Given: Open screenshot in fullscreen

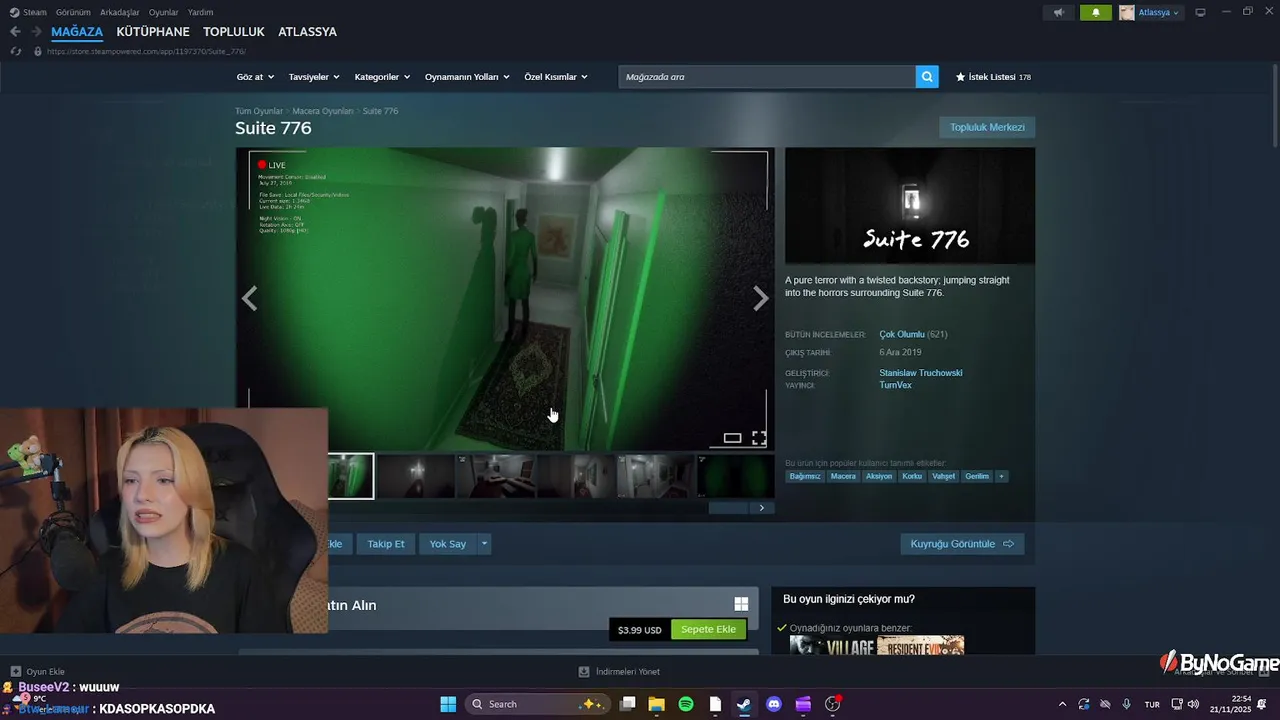Looking at the screenshot, I should click(x=759, y=438).
